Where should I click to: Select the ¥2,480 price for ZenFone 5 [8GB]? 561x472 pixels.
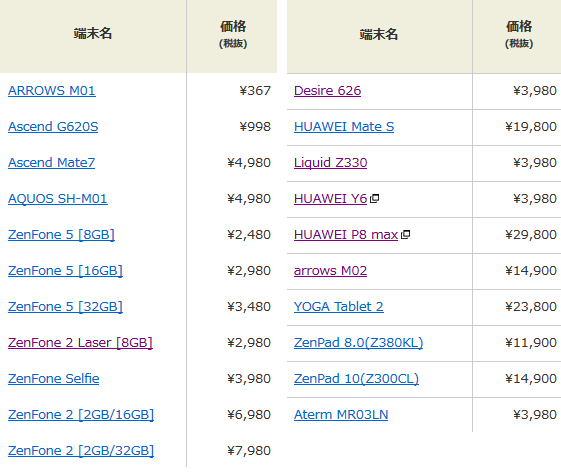pos(249,235)
